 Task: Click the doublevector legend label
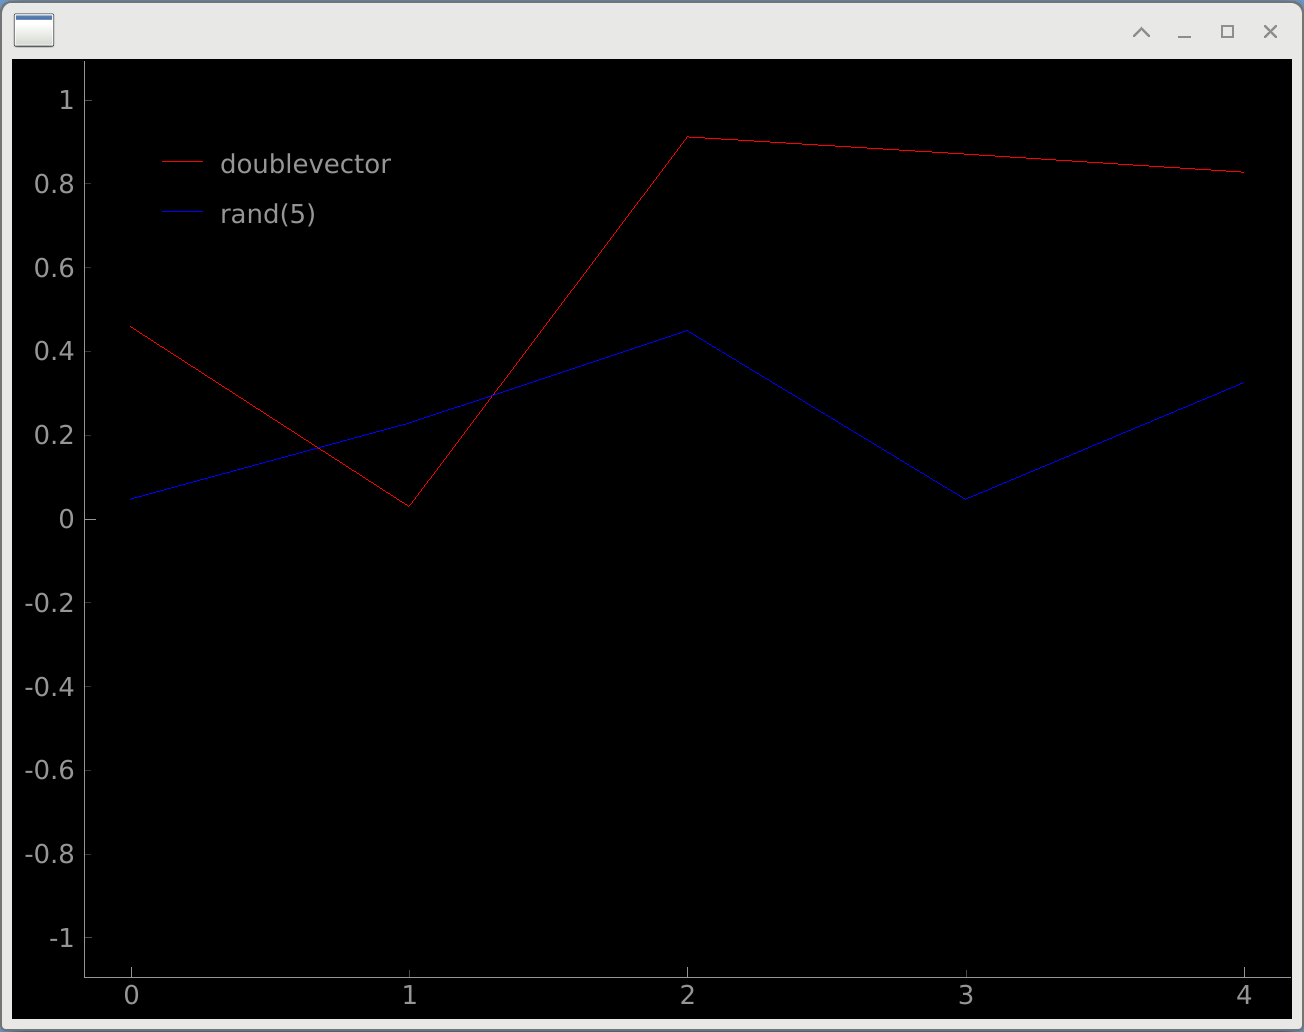pos(305,164)
